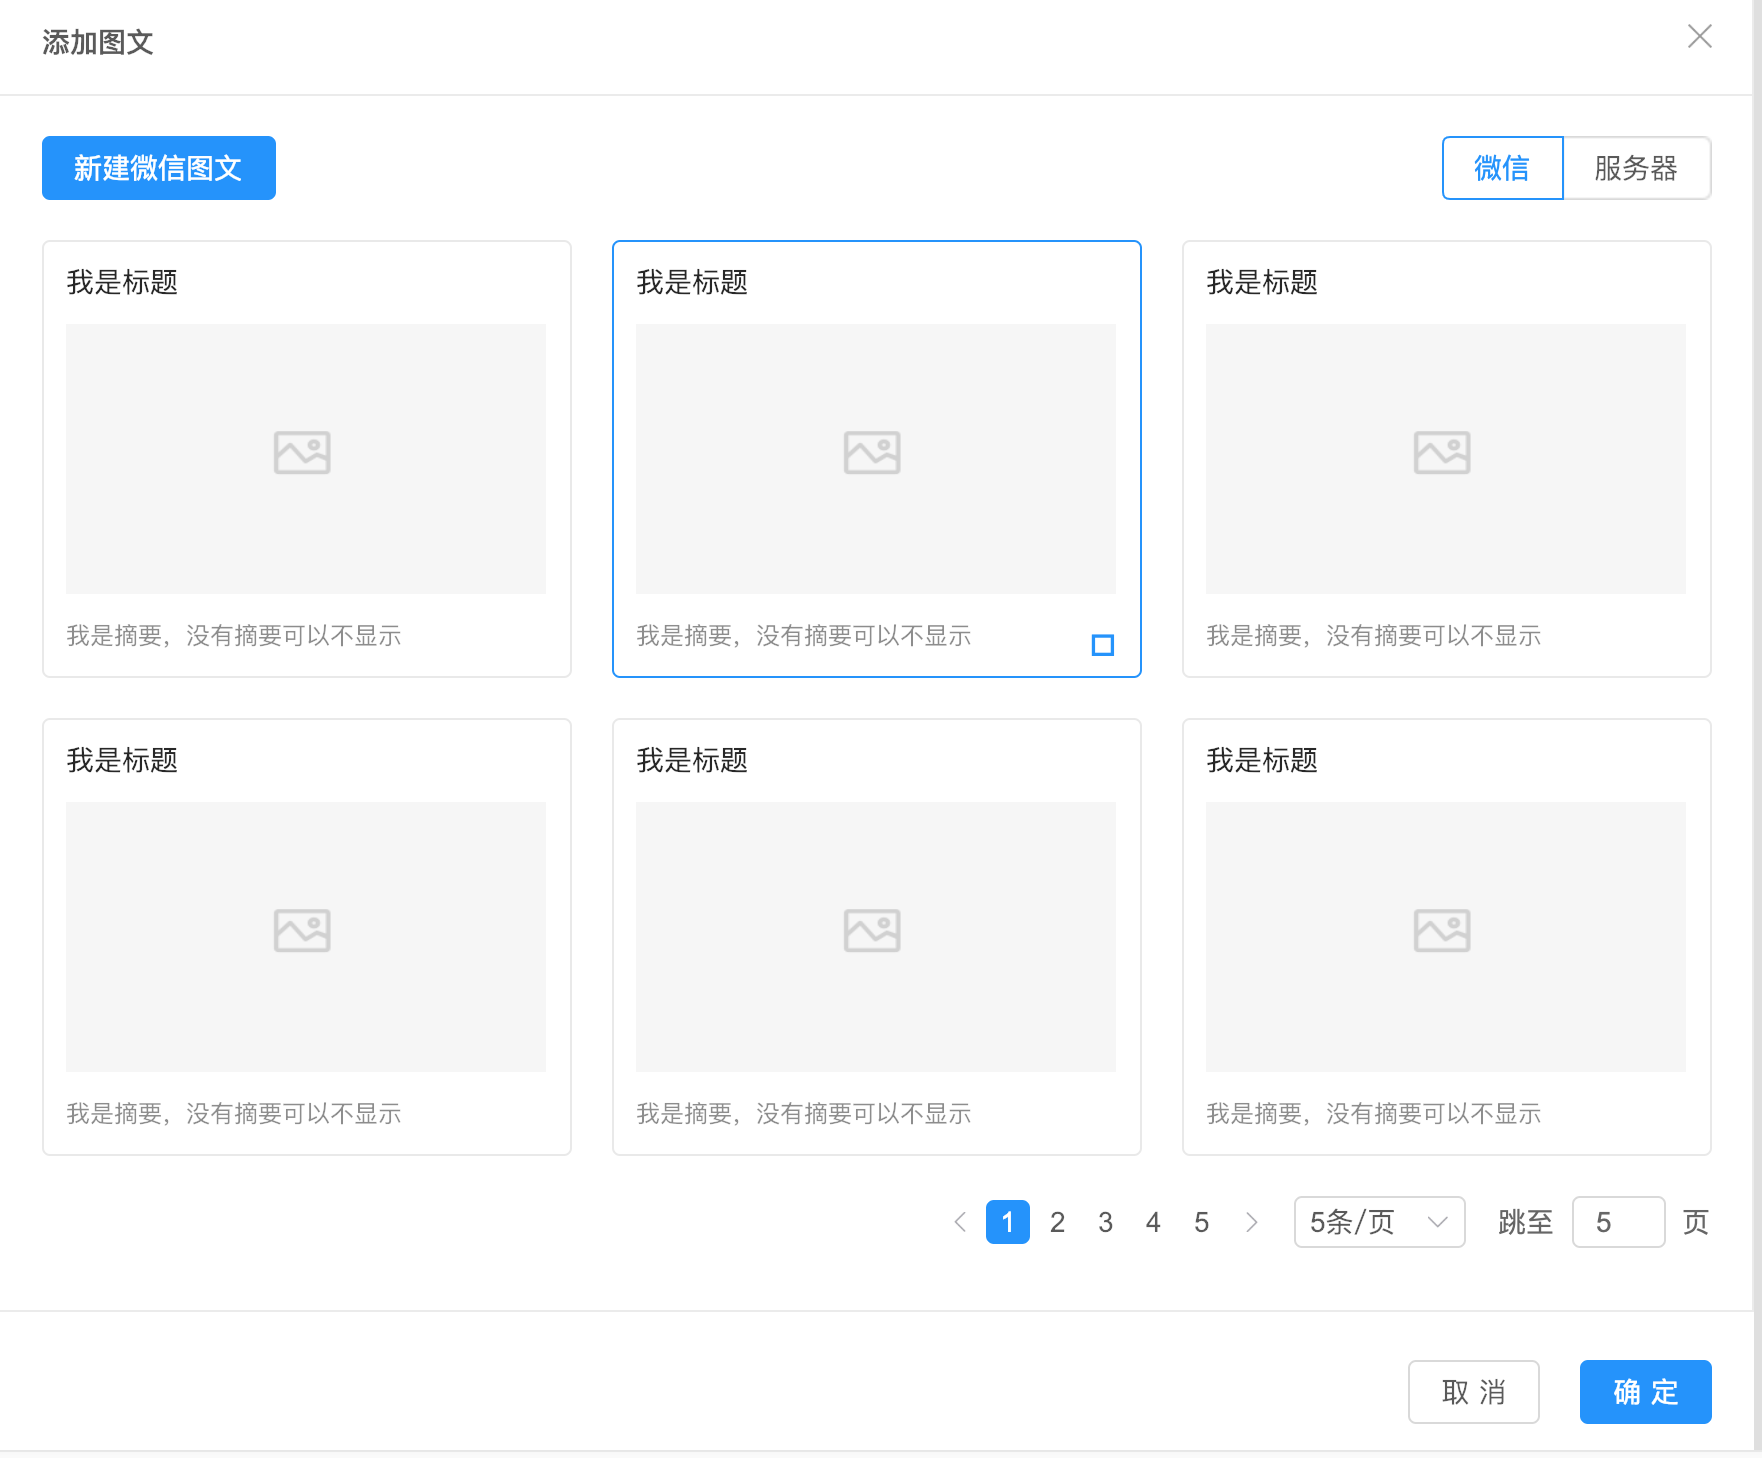The width and height of the screenshot is (1762, 1458).
Task: Select the image placeholder of the top-left card
Action: pyautogui.click(x=306, y=459)
